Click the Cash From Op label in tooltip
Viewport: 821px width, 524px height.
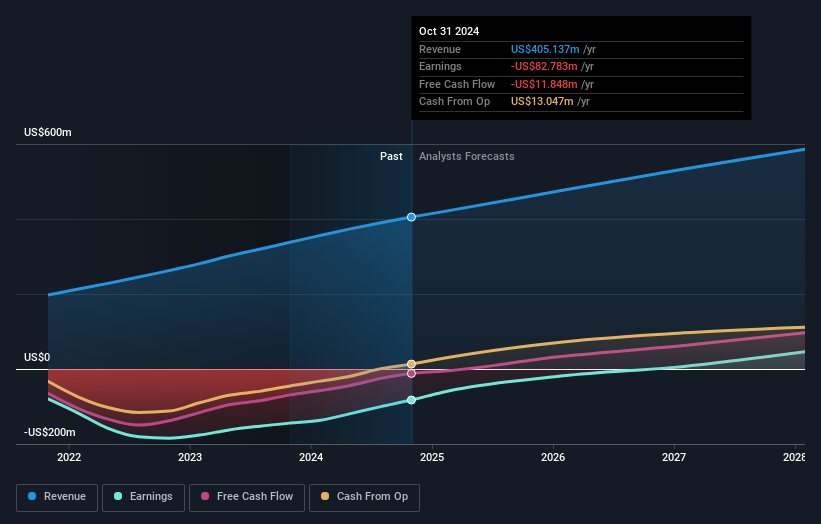[x=454, y=102]
